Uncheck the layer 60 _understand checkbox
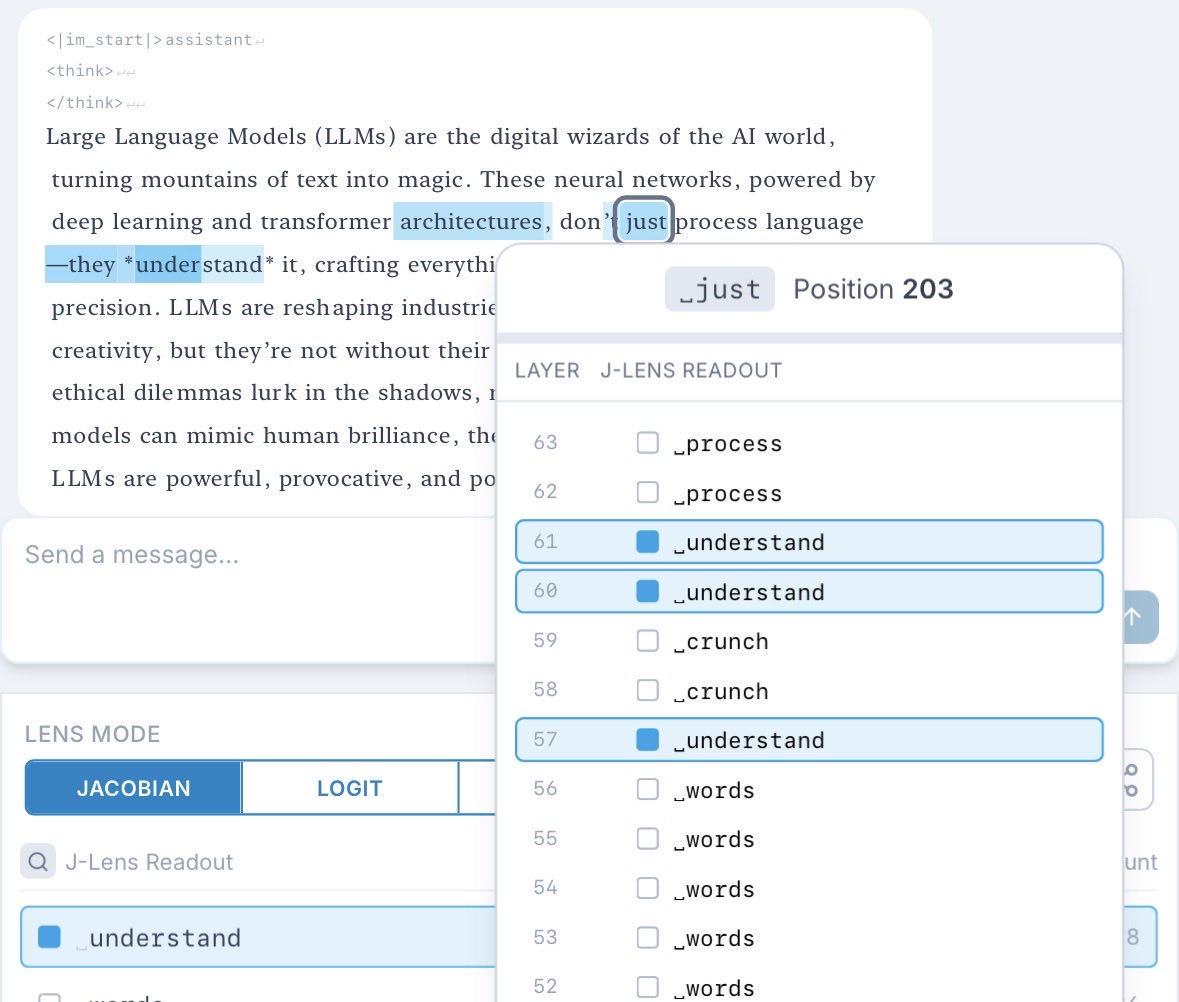This screenshot has height=1002, width=1179. coord(647,591)
